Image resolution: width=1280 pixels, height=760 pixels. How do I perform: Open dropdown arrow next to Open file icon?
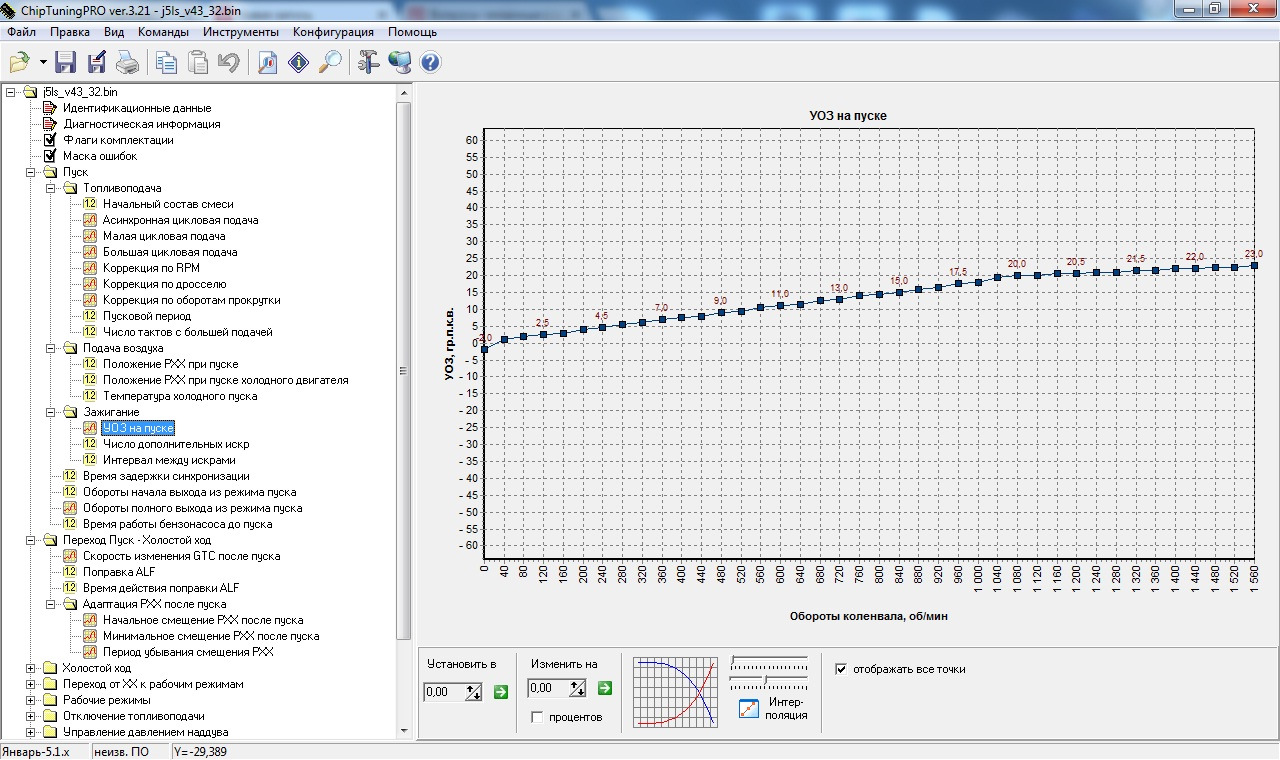(43, 63)
